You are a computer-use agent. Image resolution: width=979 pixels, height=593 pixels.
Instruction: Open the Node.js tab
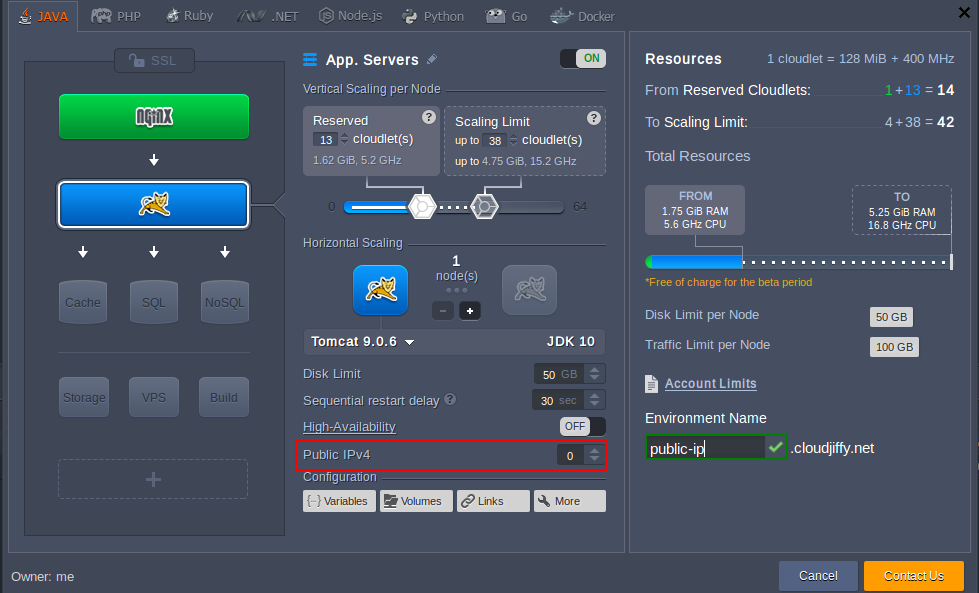[x=350, y=16]
